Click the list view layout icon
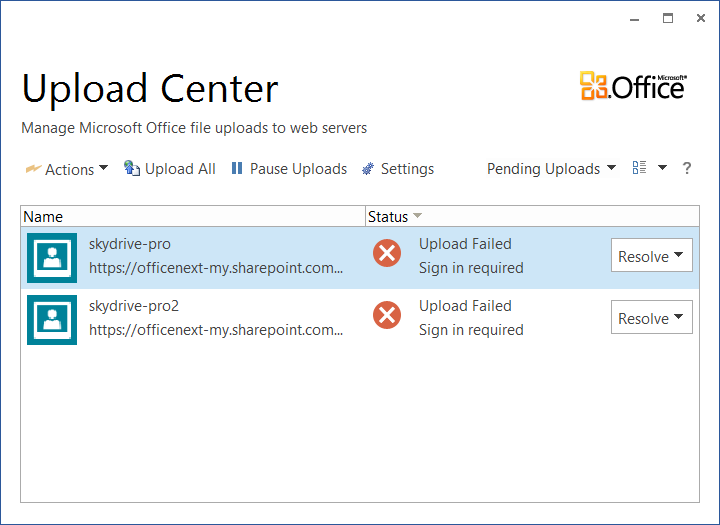The height and width of the screenshot is (525, 720). point(639,168)
